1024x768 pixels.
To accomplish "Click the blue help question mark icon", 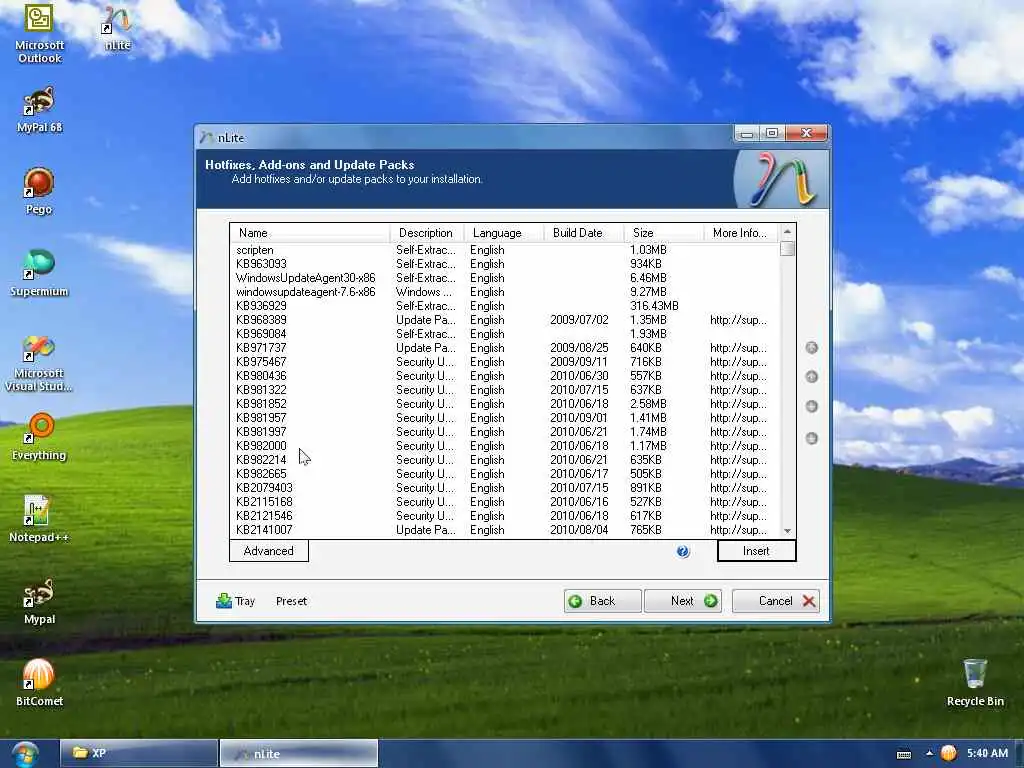I will (682, 552).
